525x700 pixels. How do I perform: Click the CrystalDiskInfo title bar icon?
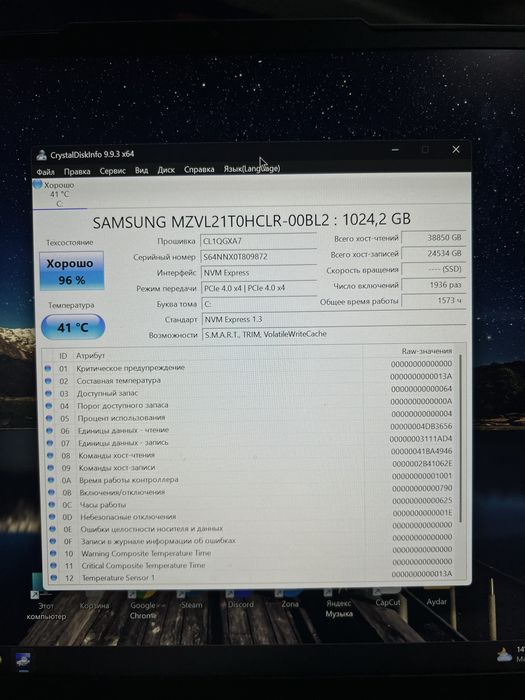coord(42,155)
